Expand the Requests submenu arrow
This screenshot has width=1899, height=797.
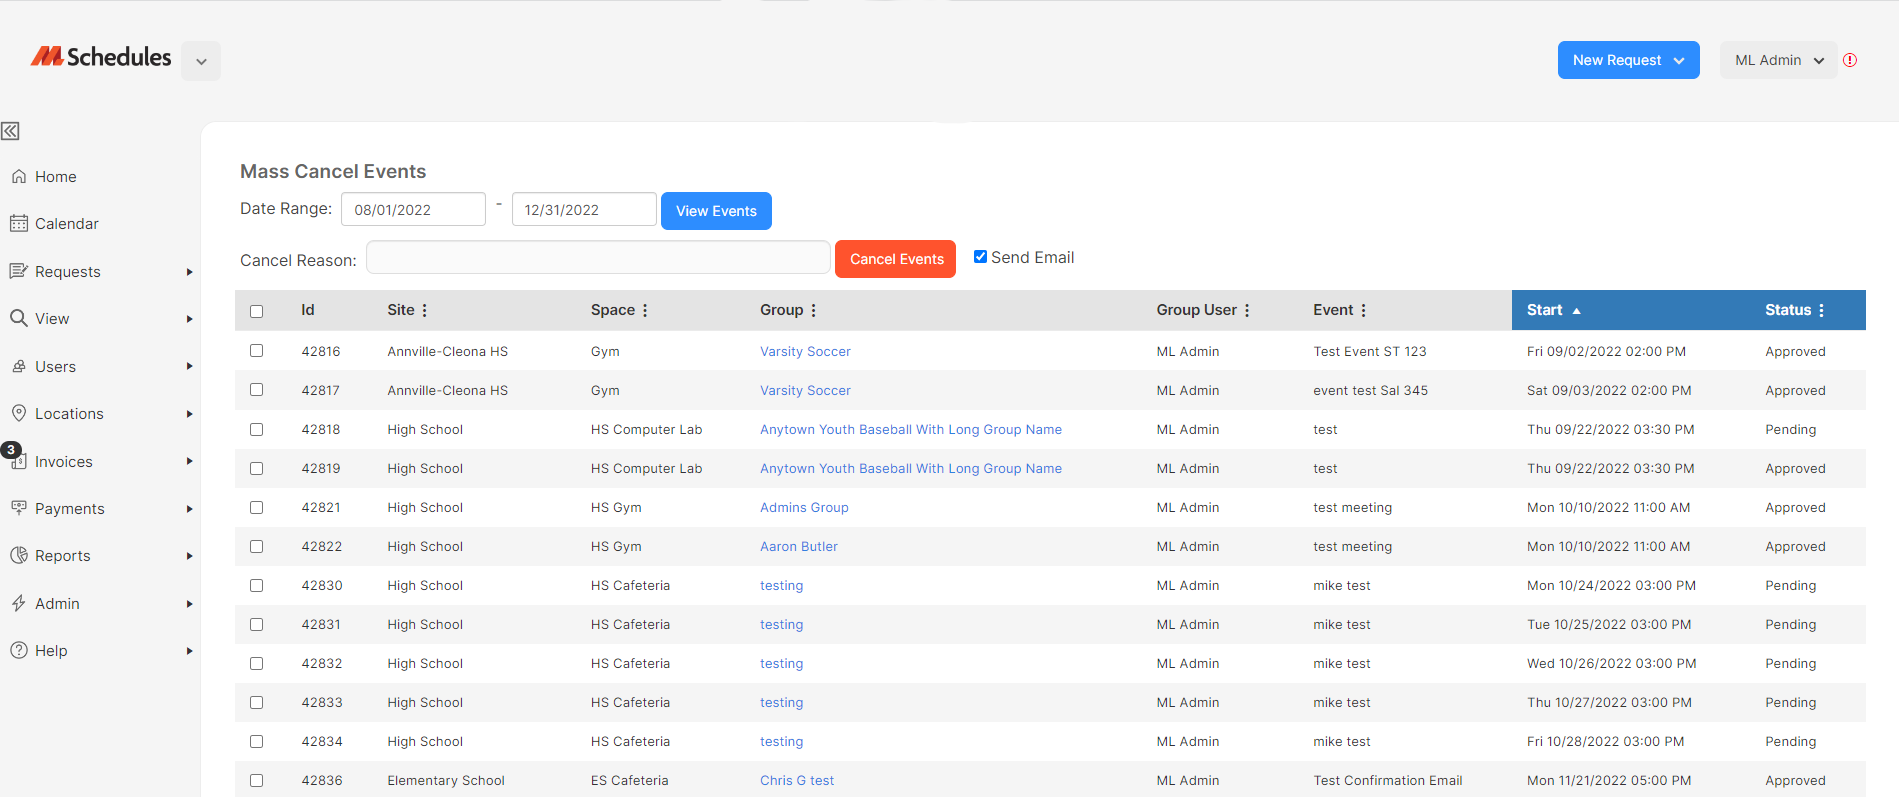(x=189, y=272)
